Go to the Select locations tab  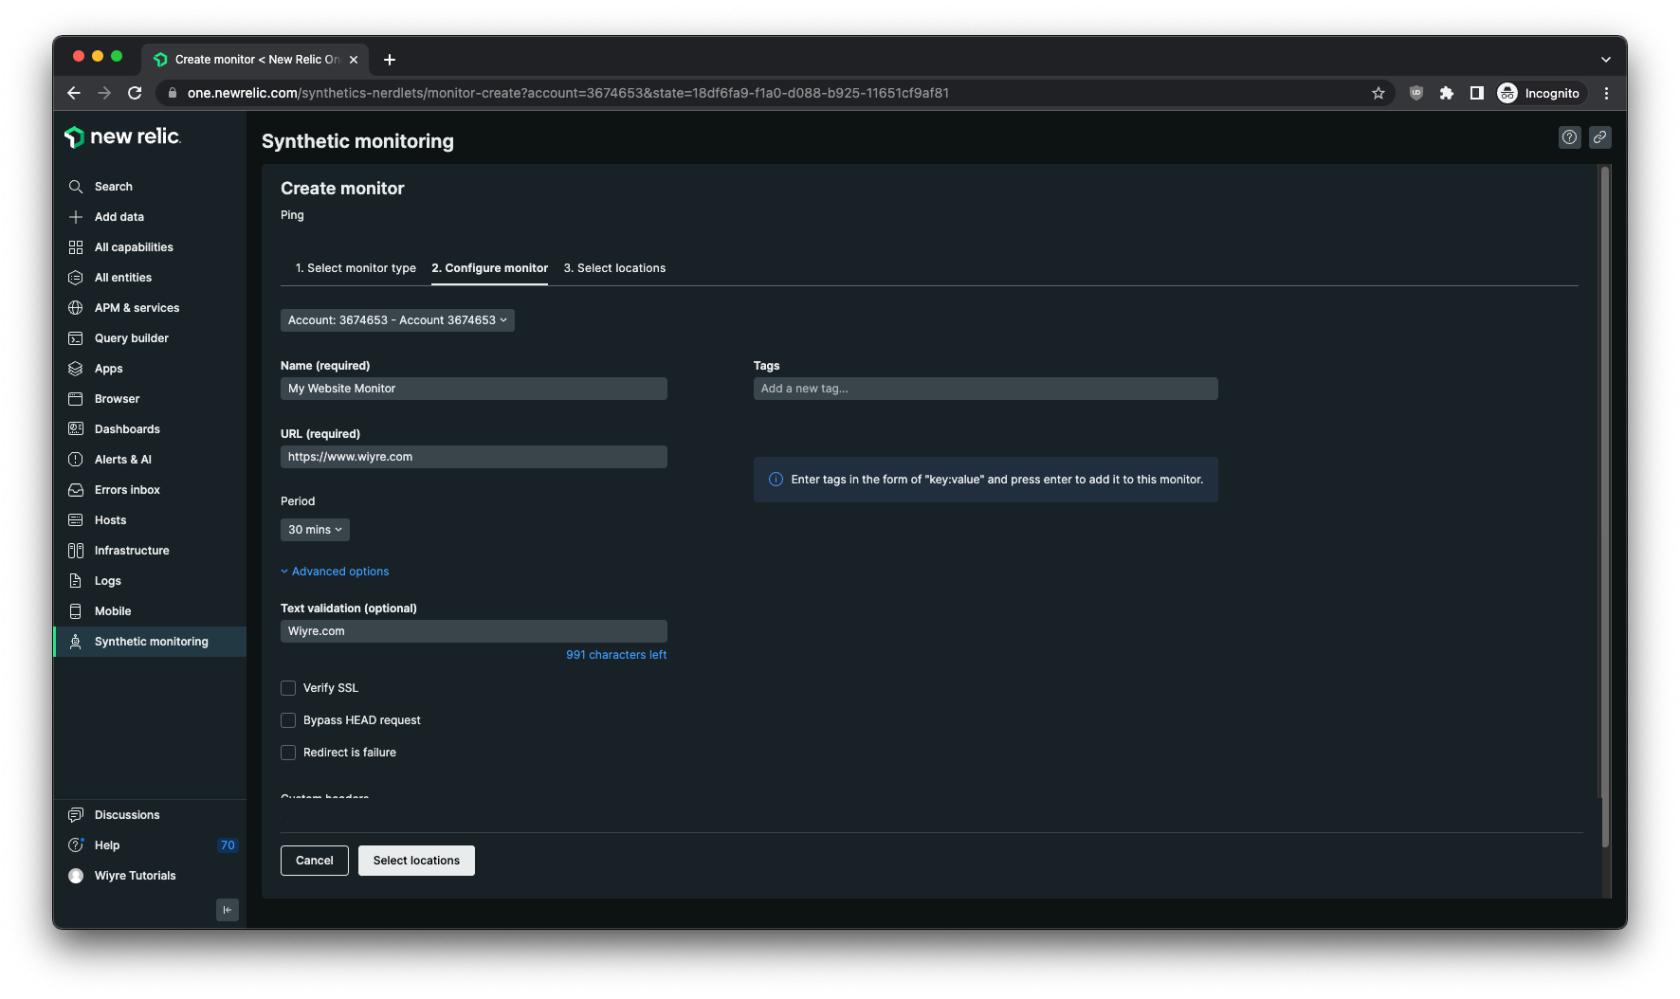coord(614,268)
